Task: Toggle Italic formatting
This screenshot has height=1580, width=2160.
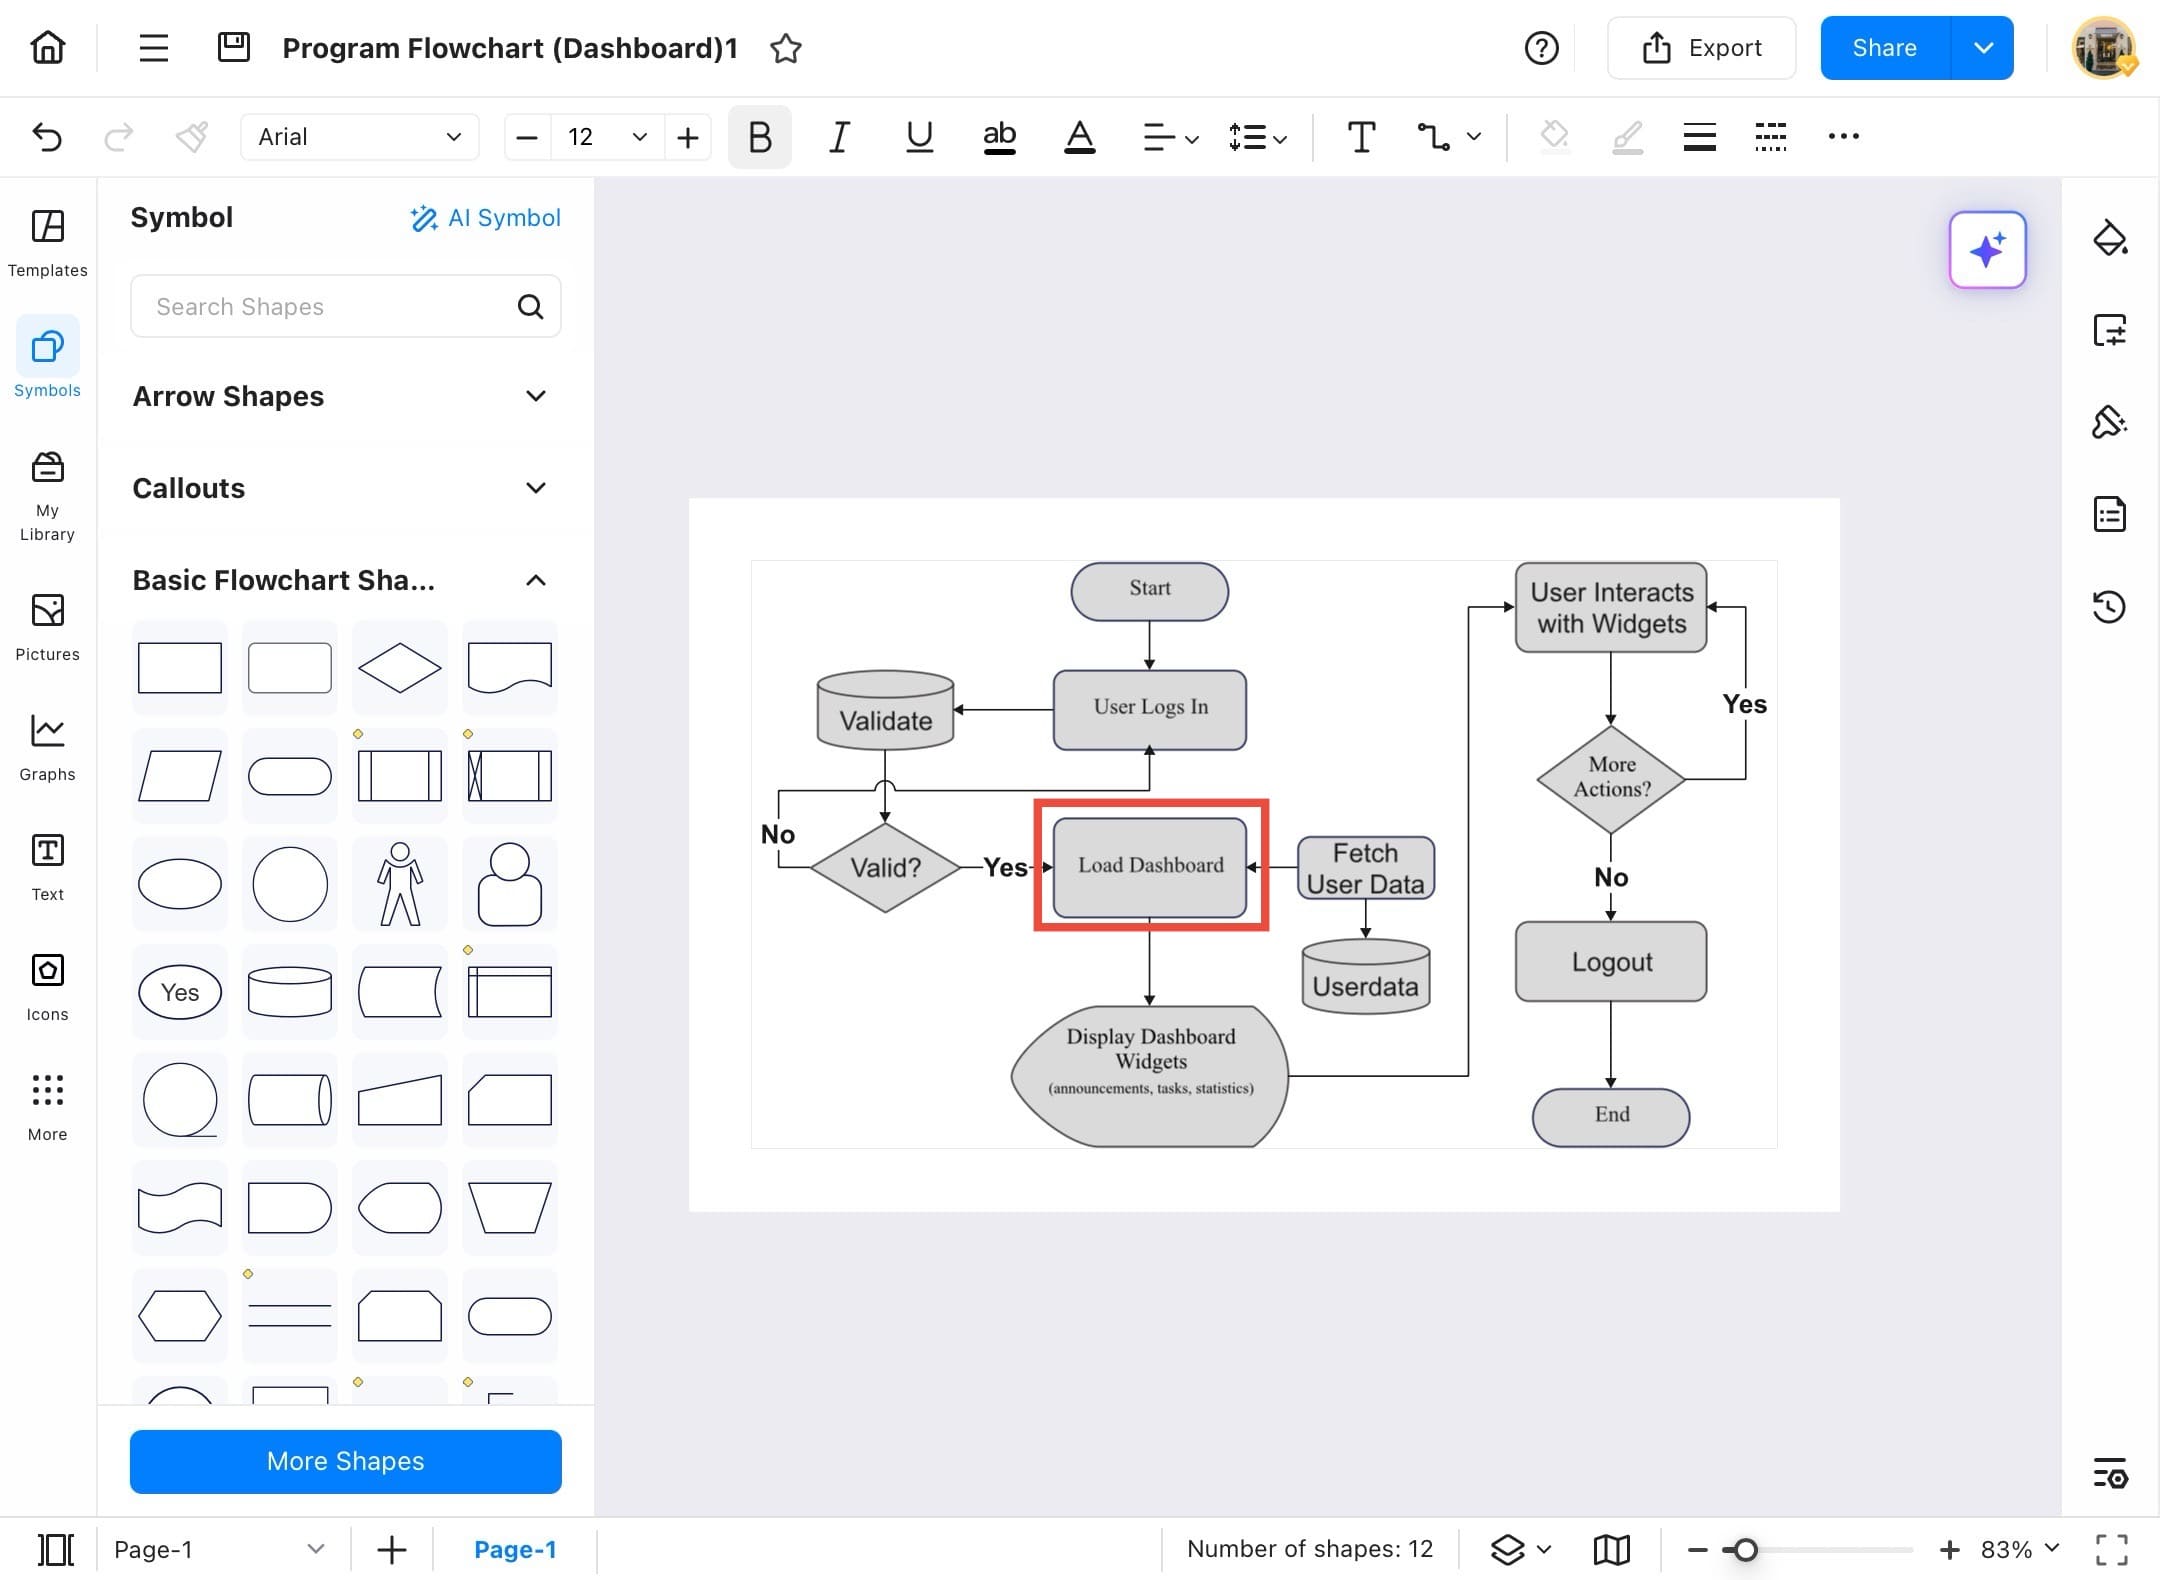Action: 839,137
